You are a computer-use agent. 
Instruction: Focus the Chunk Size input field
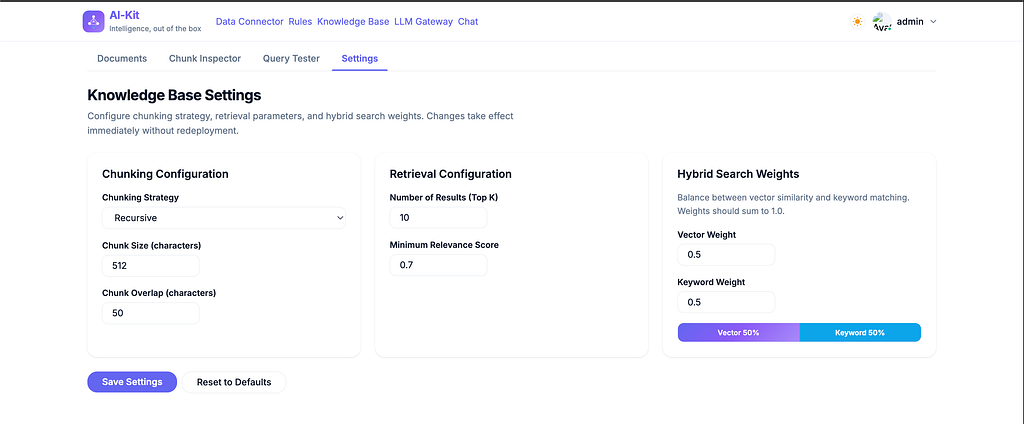(151, 266)
